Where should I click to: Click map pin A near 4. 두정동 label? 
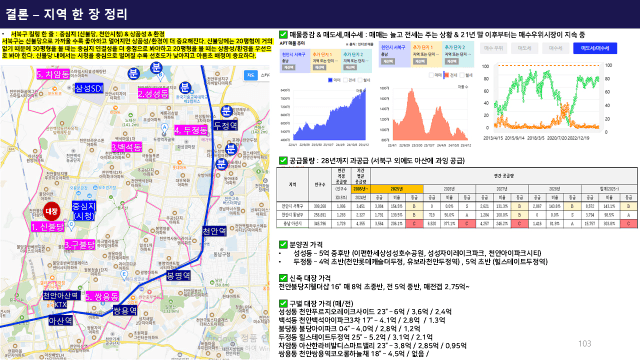click(x=164, y=128)
